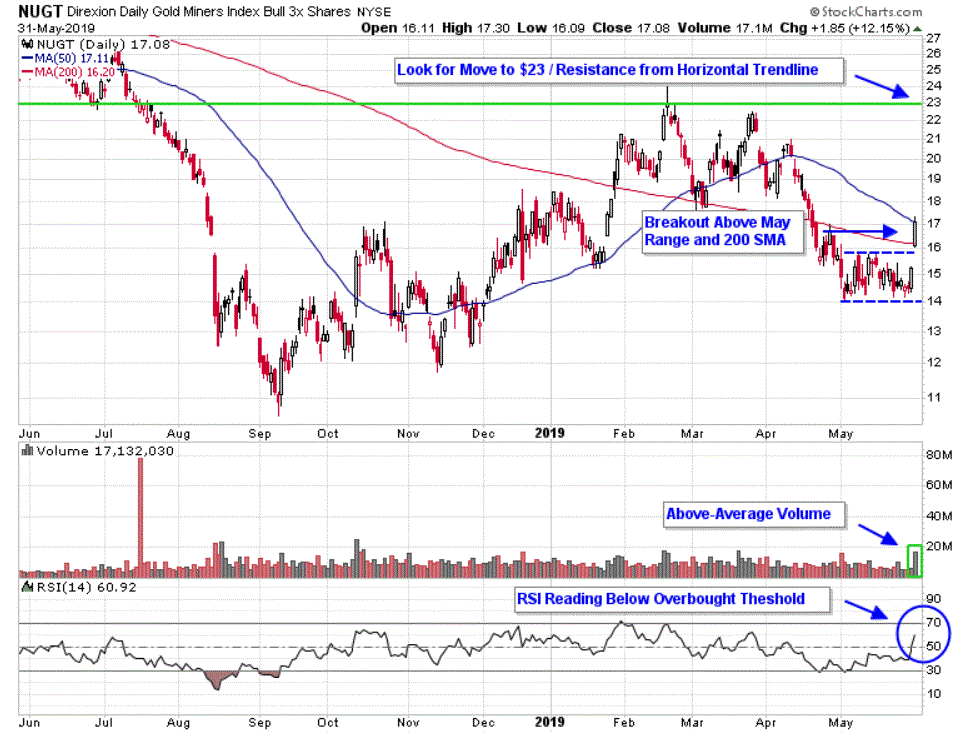Click the 'Look for Move to $23' annotation
Viewport: 967px width, 734px height.
pos(619,70)
